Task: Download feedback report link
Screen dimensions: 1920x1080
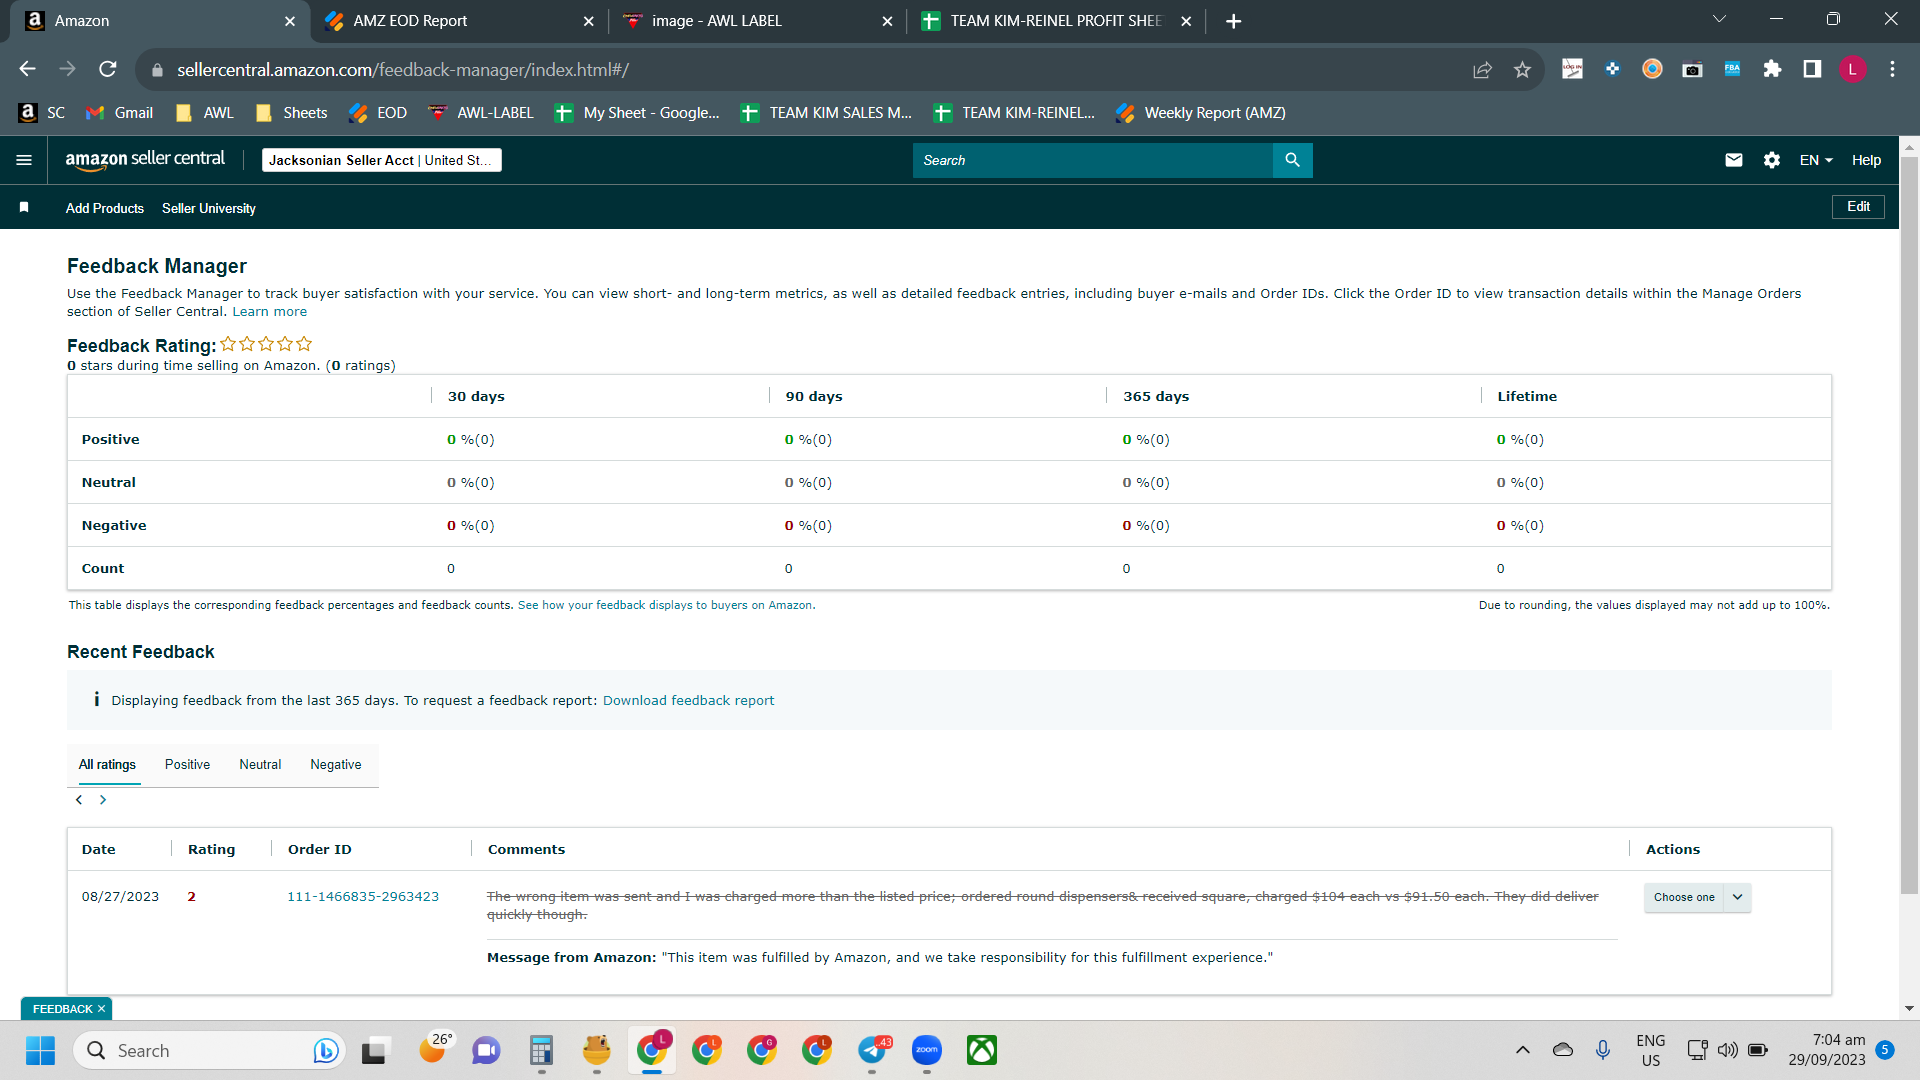Action: (688, 700)
